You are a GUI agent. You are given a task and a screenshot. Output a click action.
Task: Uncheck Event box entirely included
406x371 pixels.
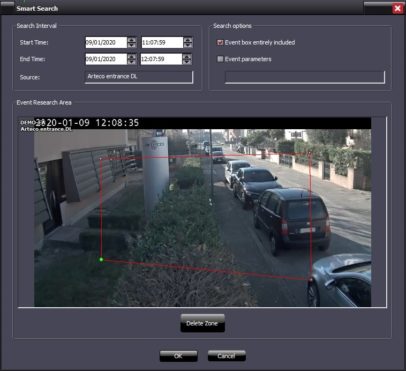(220, 42)
